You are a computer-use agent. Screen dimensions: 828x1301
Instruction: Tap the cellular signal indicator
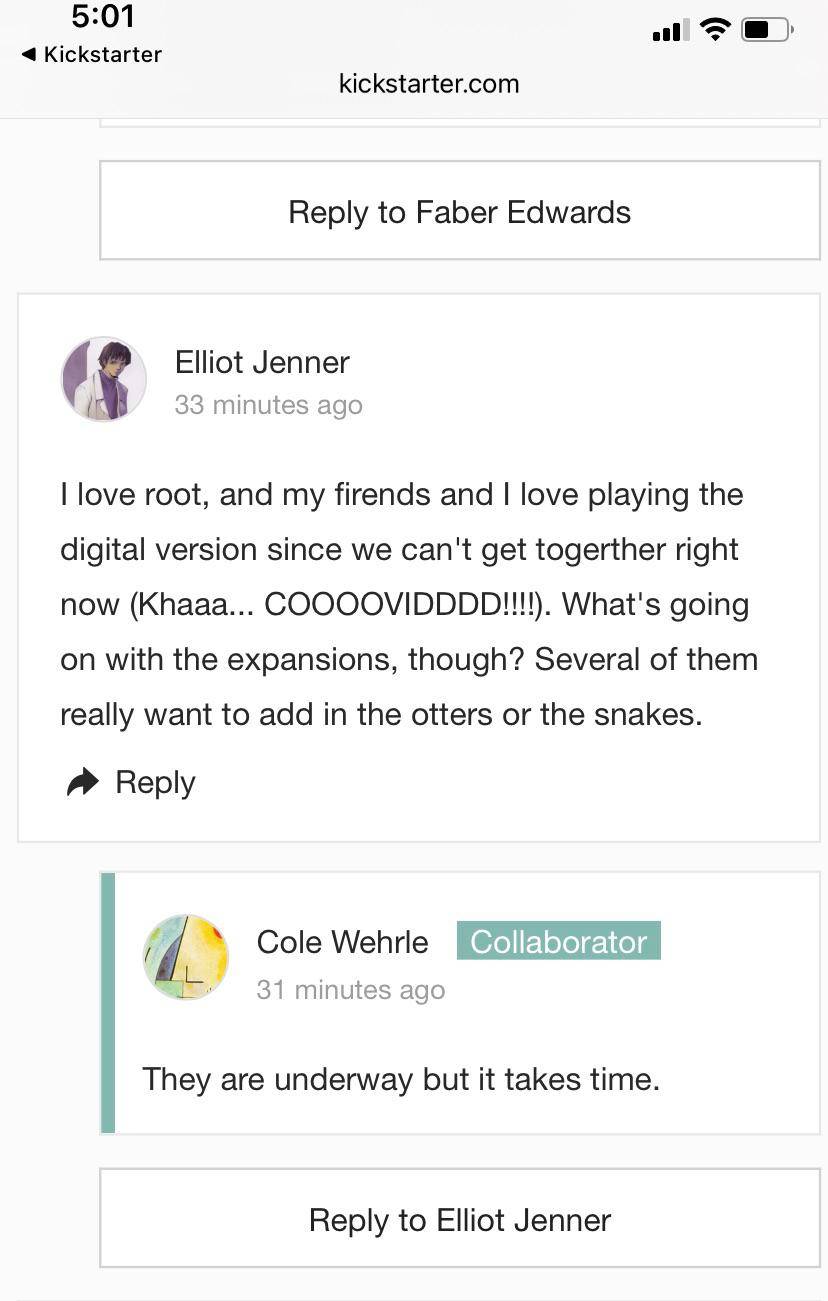pyautogui.click(x=668, y=30)
